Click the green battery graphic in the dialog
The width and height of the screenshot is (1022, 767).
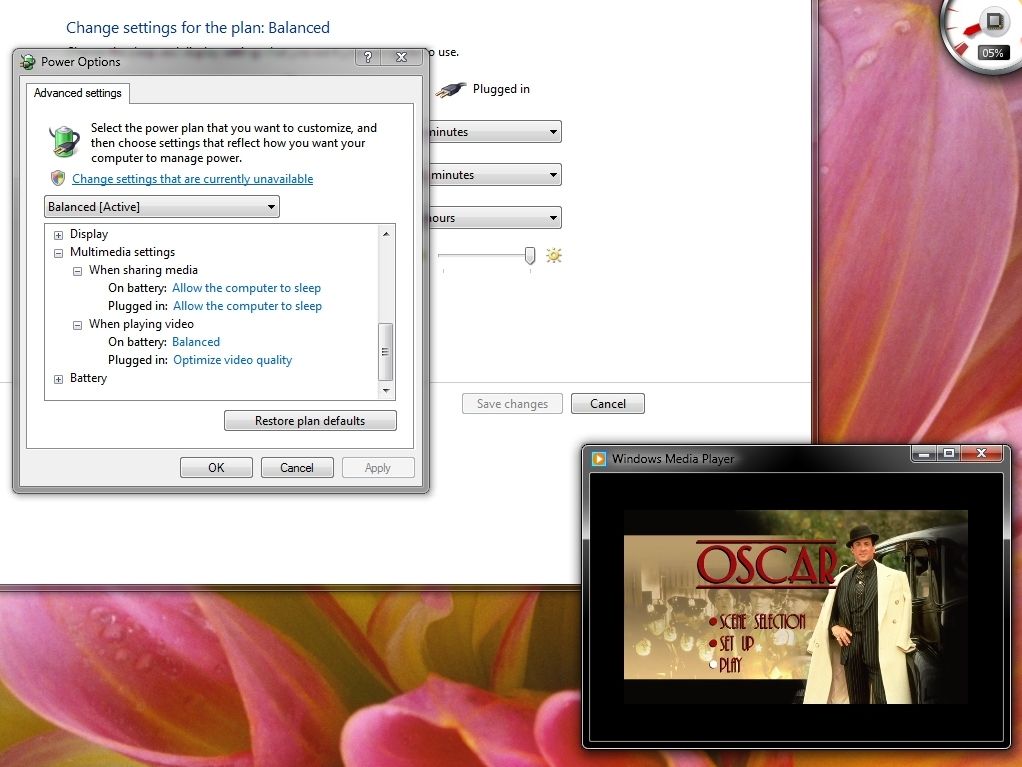[x=64, y=141]
